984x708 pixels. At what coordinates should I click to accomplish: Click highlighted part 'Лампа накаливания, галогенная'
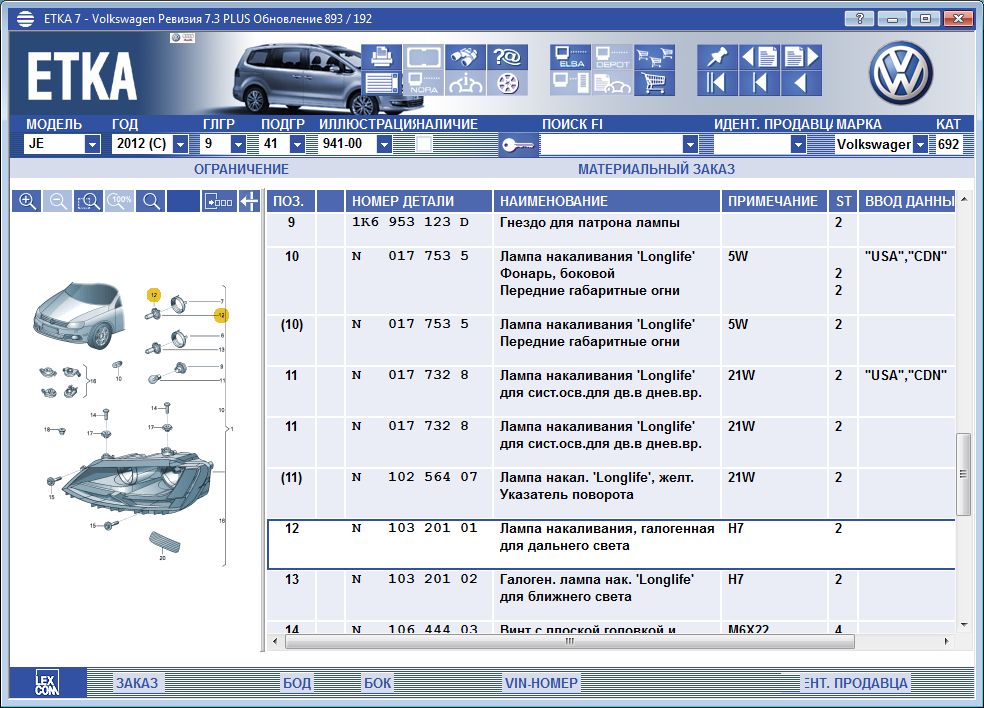pyautogui.click(x=611, y=544)
